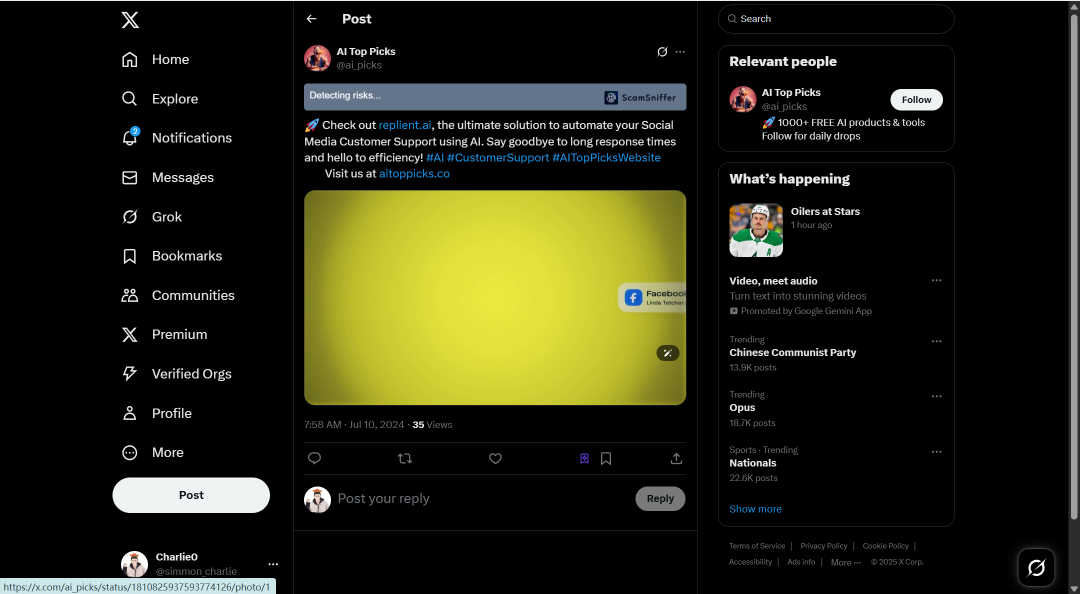Open Privacy Policy footer link
The height and width of the screenshot is (594, 1080).
point(826,546)
